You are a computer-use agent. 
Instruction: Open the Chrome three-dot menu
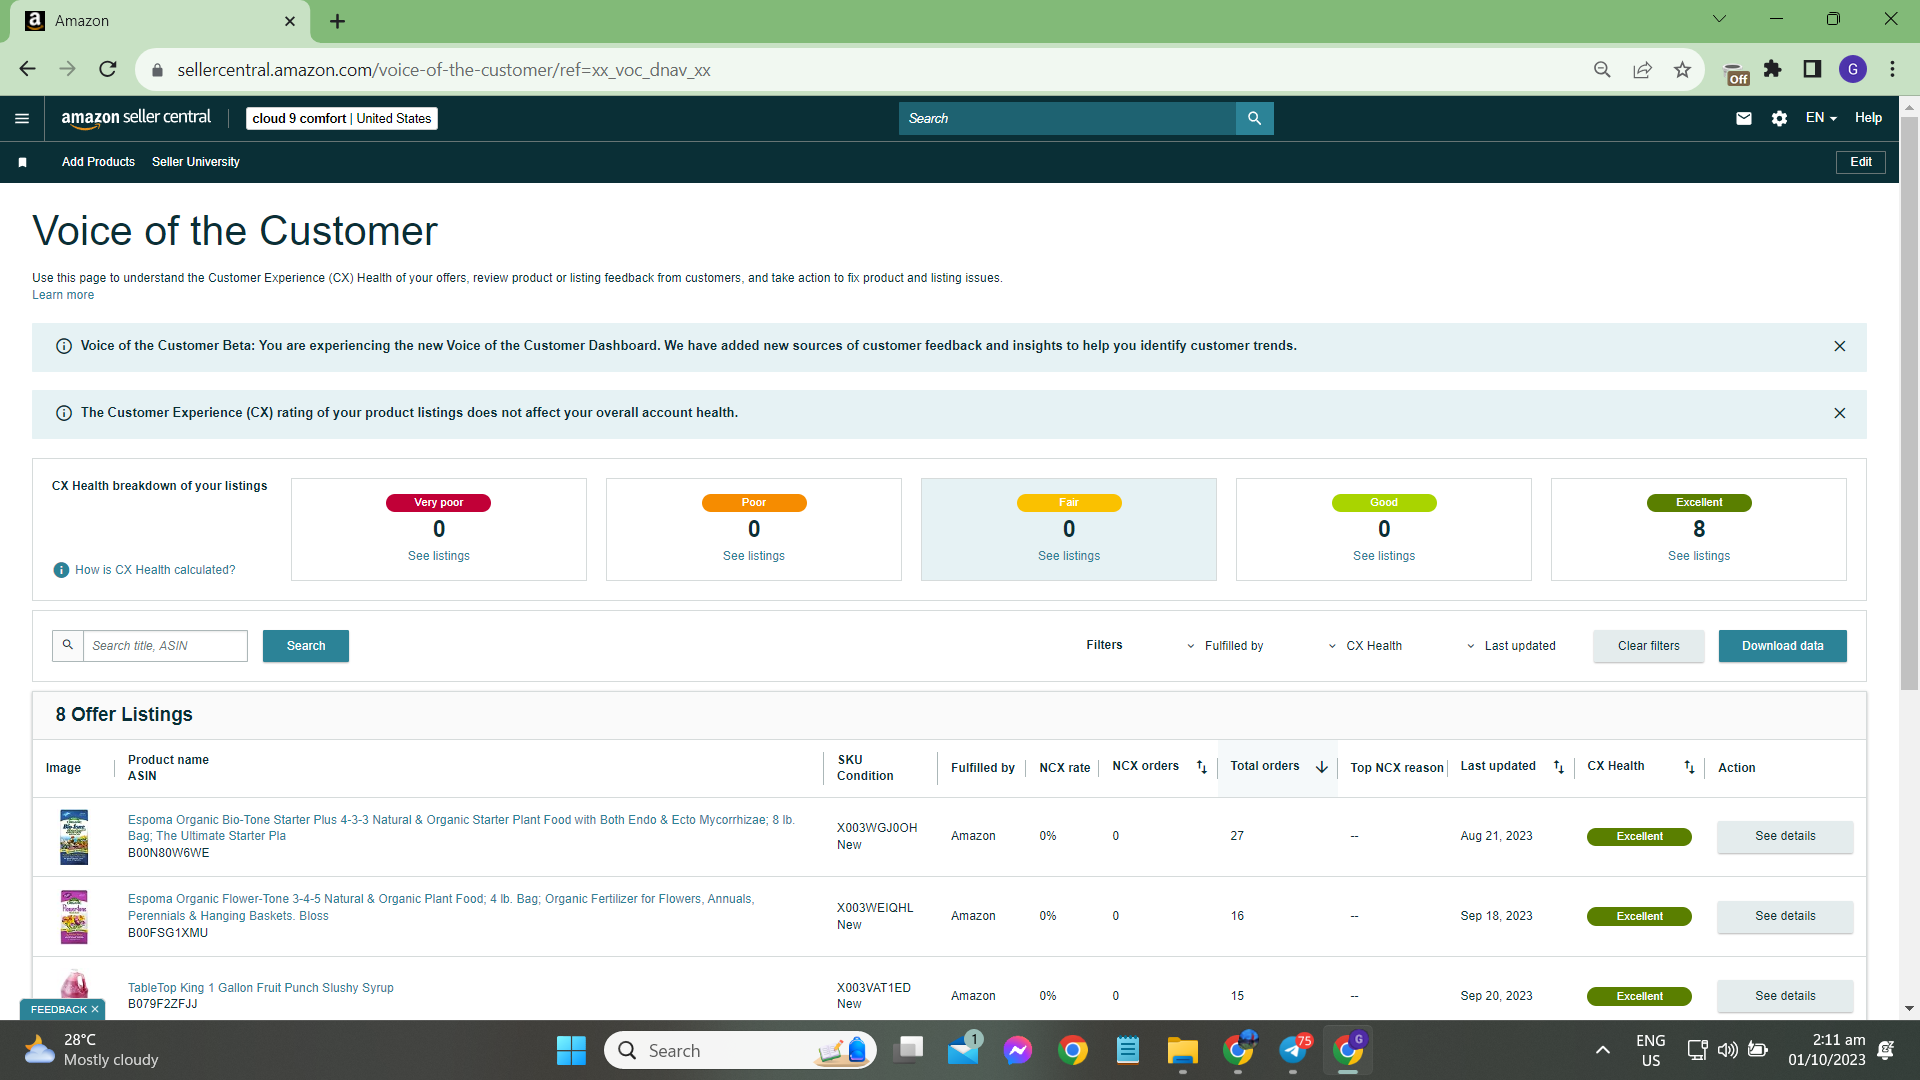coord(1892,69)
